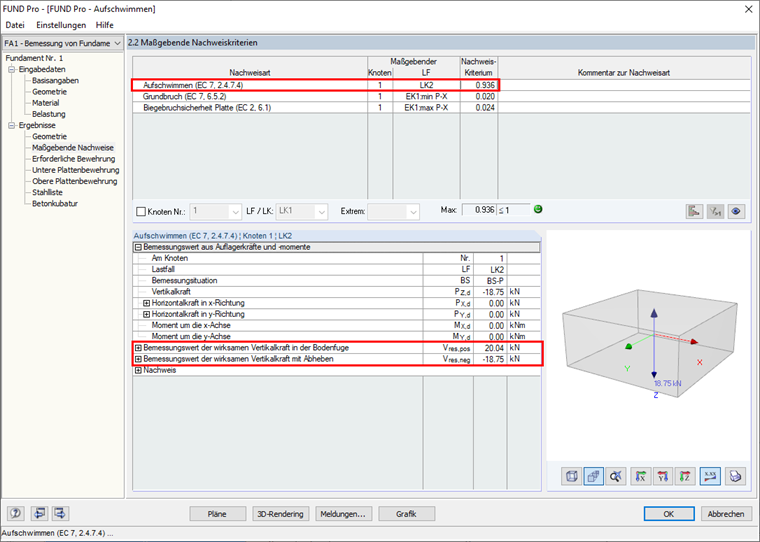
Task: Expand Horizontalkraft in y-Richtung row
Action: [x=146, y=314]
